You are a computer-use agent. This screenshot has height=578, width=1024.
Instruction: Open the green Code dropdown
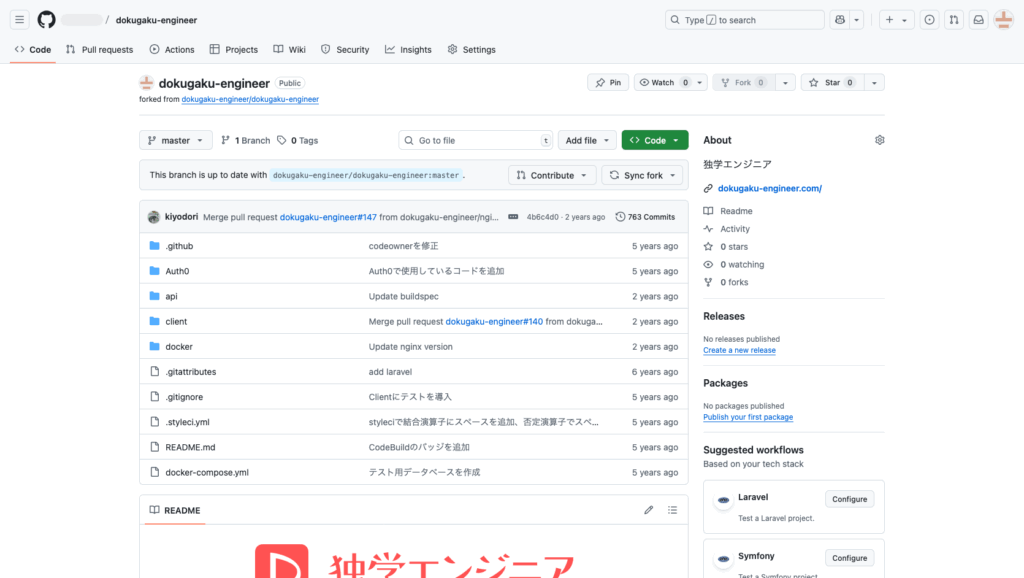point(654,140)
